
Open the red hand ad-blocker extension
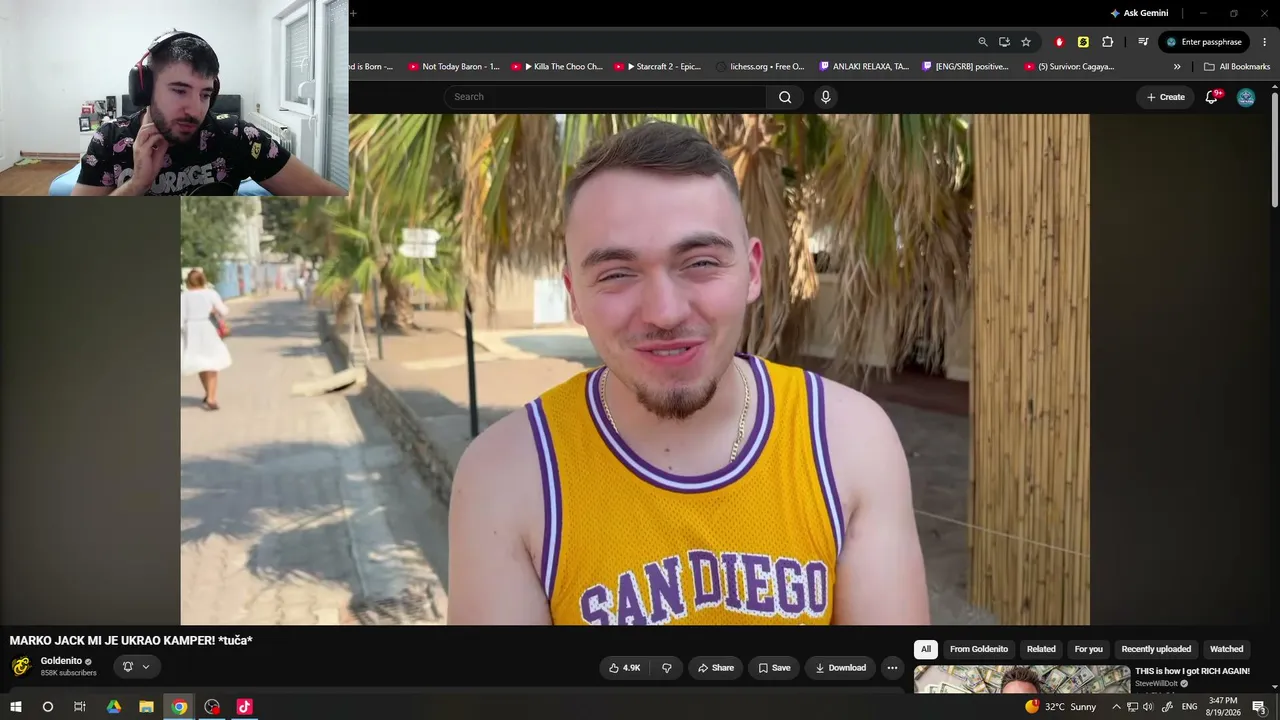click(x=1059, y=42)
